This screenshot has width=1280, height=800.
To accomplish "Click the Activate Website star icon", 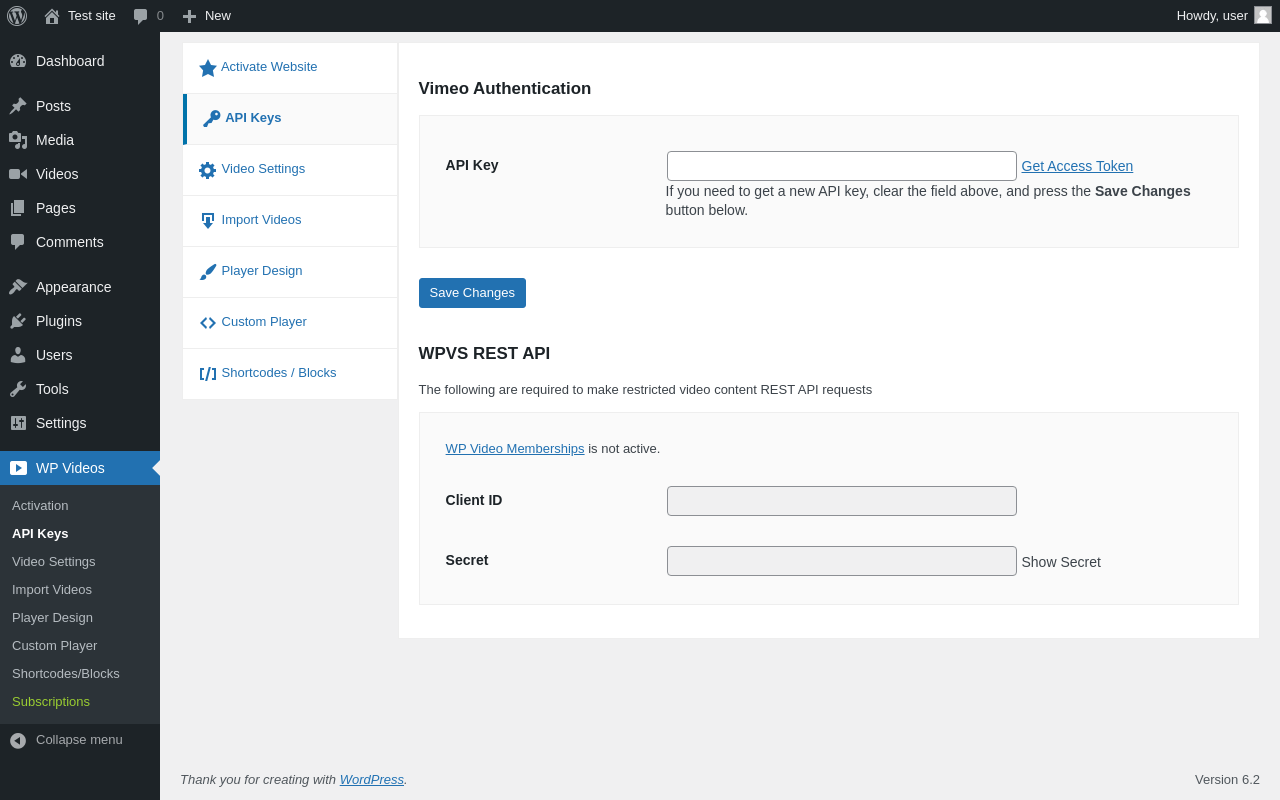I will tap(208, 68).
